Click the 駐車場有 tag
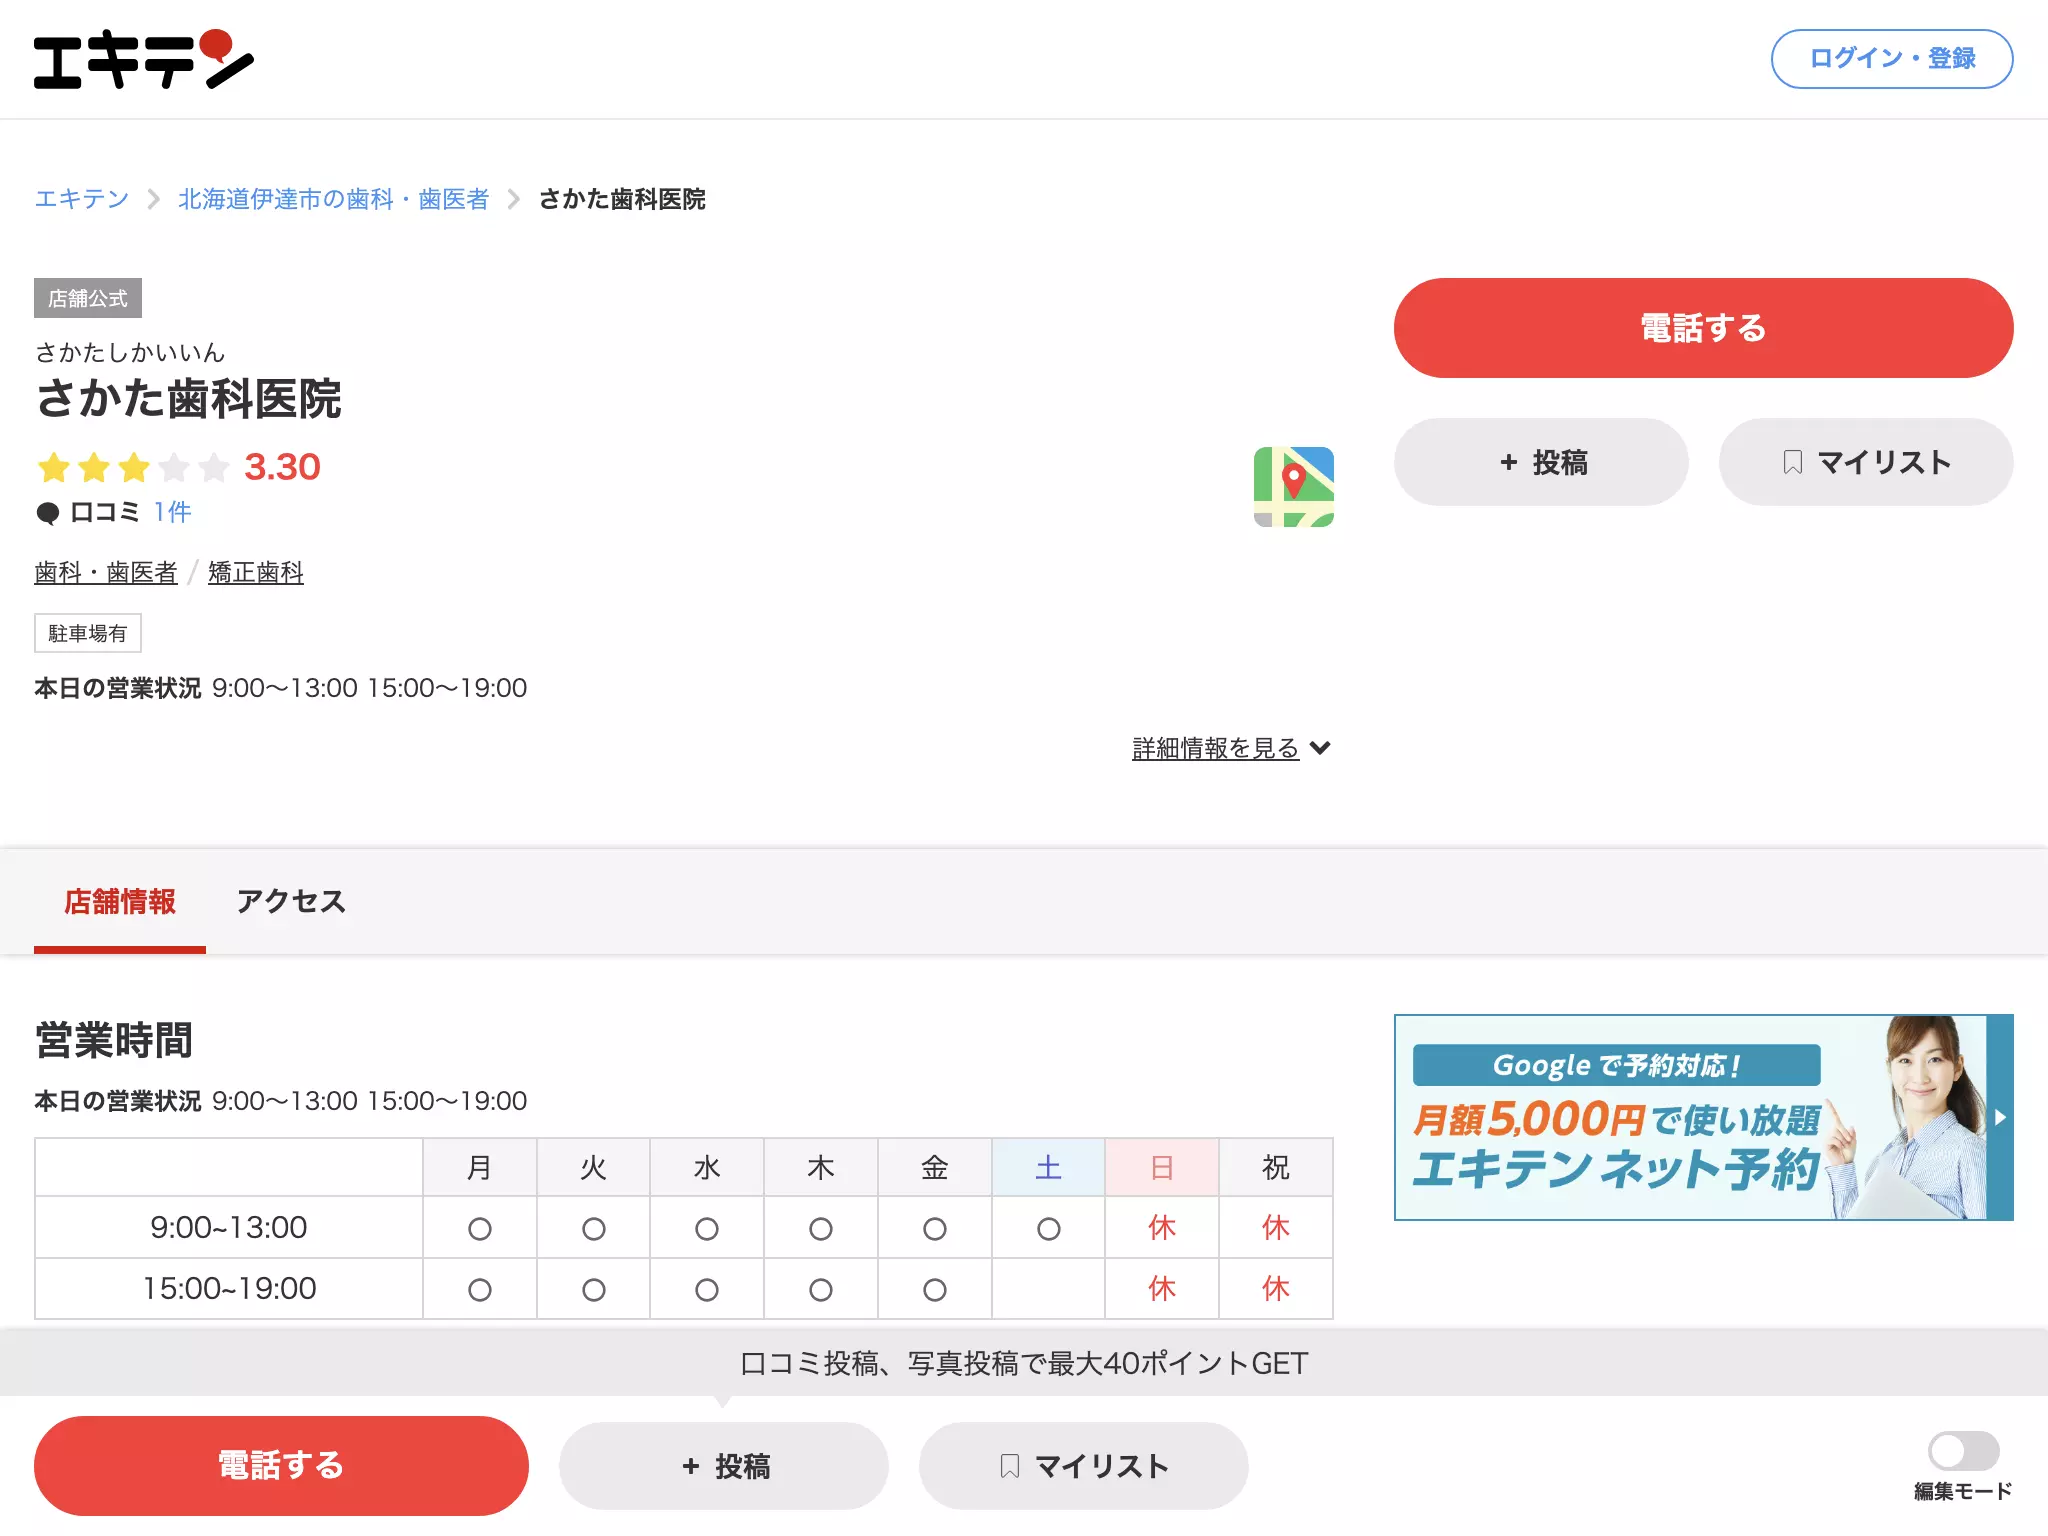Screen dimensions: 2048x1536 pos(88,633)
